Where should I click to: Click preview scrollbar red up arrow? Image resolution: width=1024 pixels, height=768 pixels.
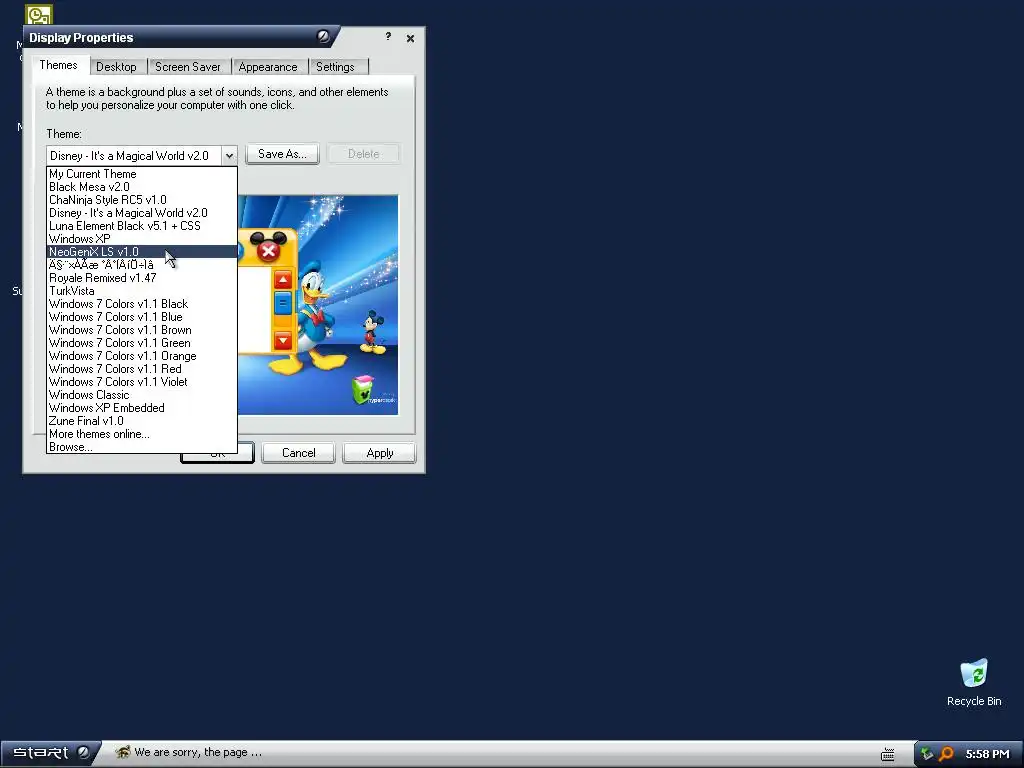coord(283,280)
